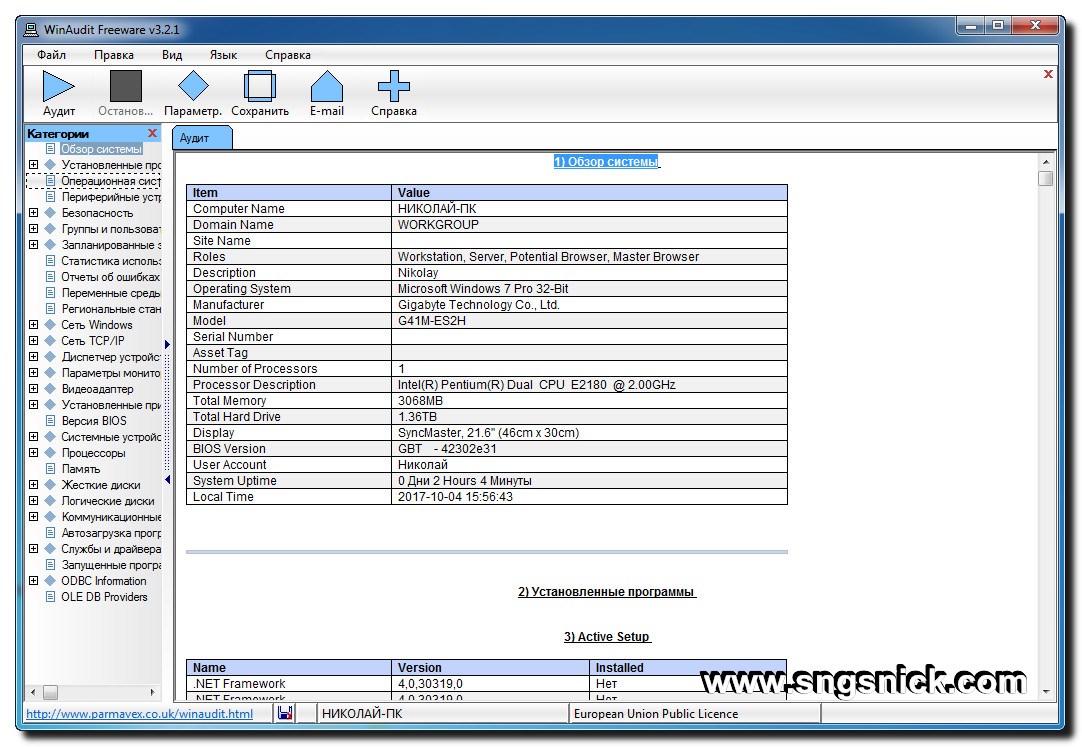This screenshot has height=747, width=1082.
Task: Click the WinAudit title bar computer icon
Action: [x=31, y=30]
